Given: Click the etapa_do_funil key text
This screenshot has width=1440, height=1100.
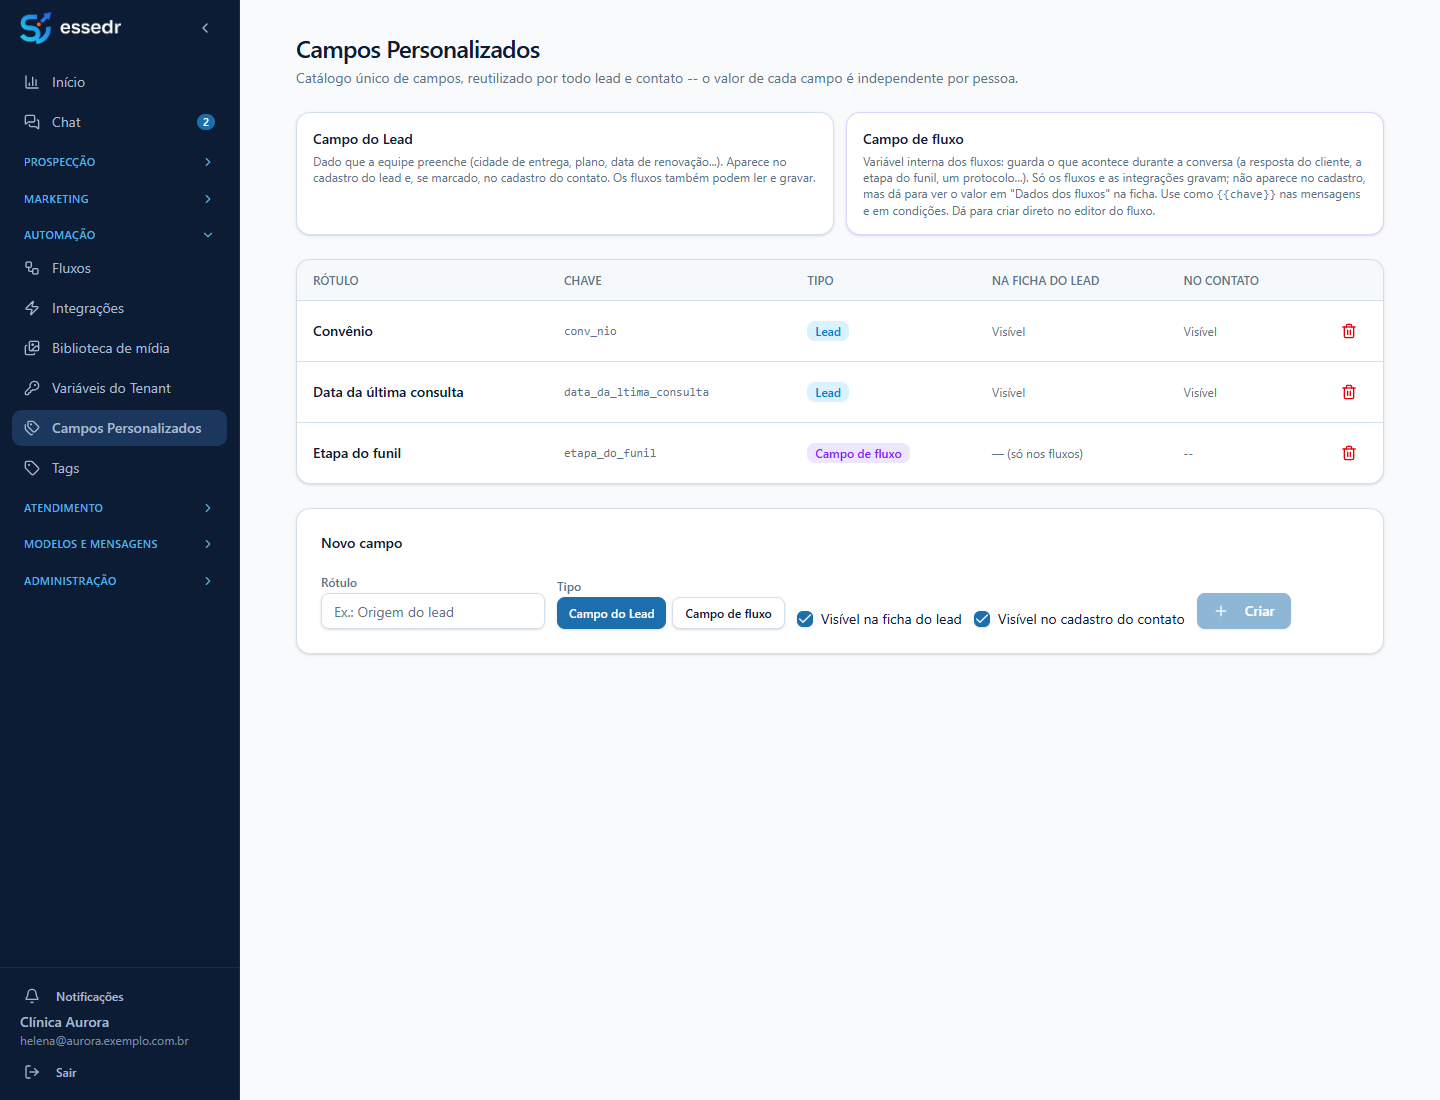Looking at the screenshot, I should 610,453.
